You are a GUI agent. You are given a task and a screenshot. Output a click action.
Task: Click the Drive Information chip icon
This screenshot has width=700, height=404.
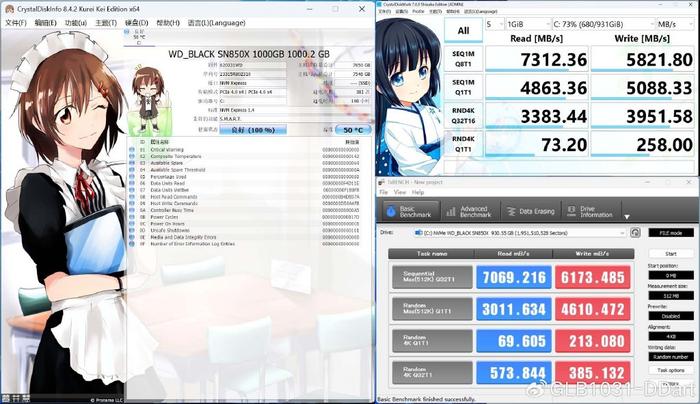pos(571,211)
